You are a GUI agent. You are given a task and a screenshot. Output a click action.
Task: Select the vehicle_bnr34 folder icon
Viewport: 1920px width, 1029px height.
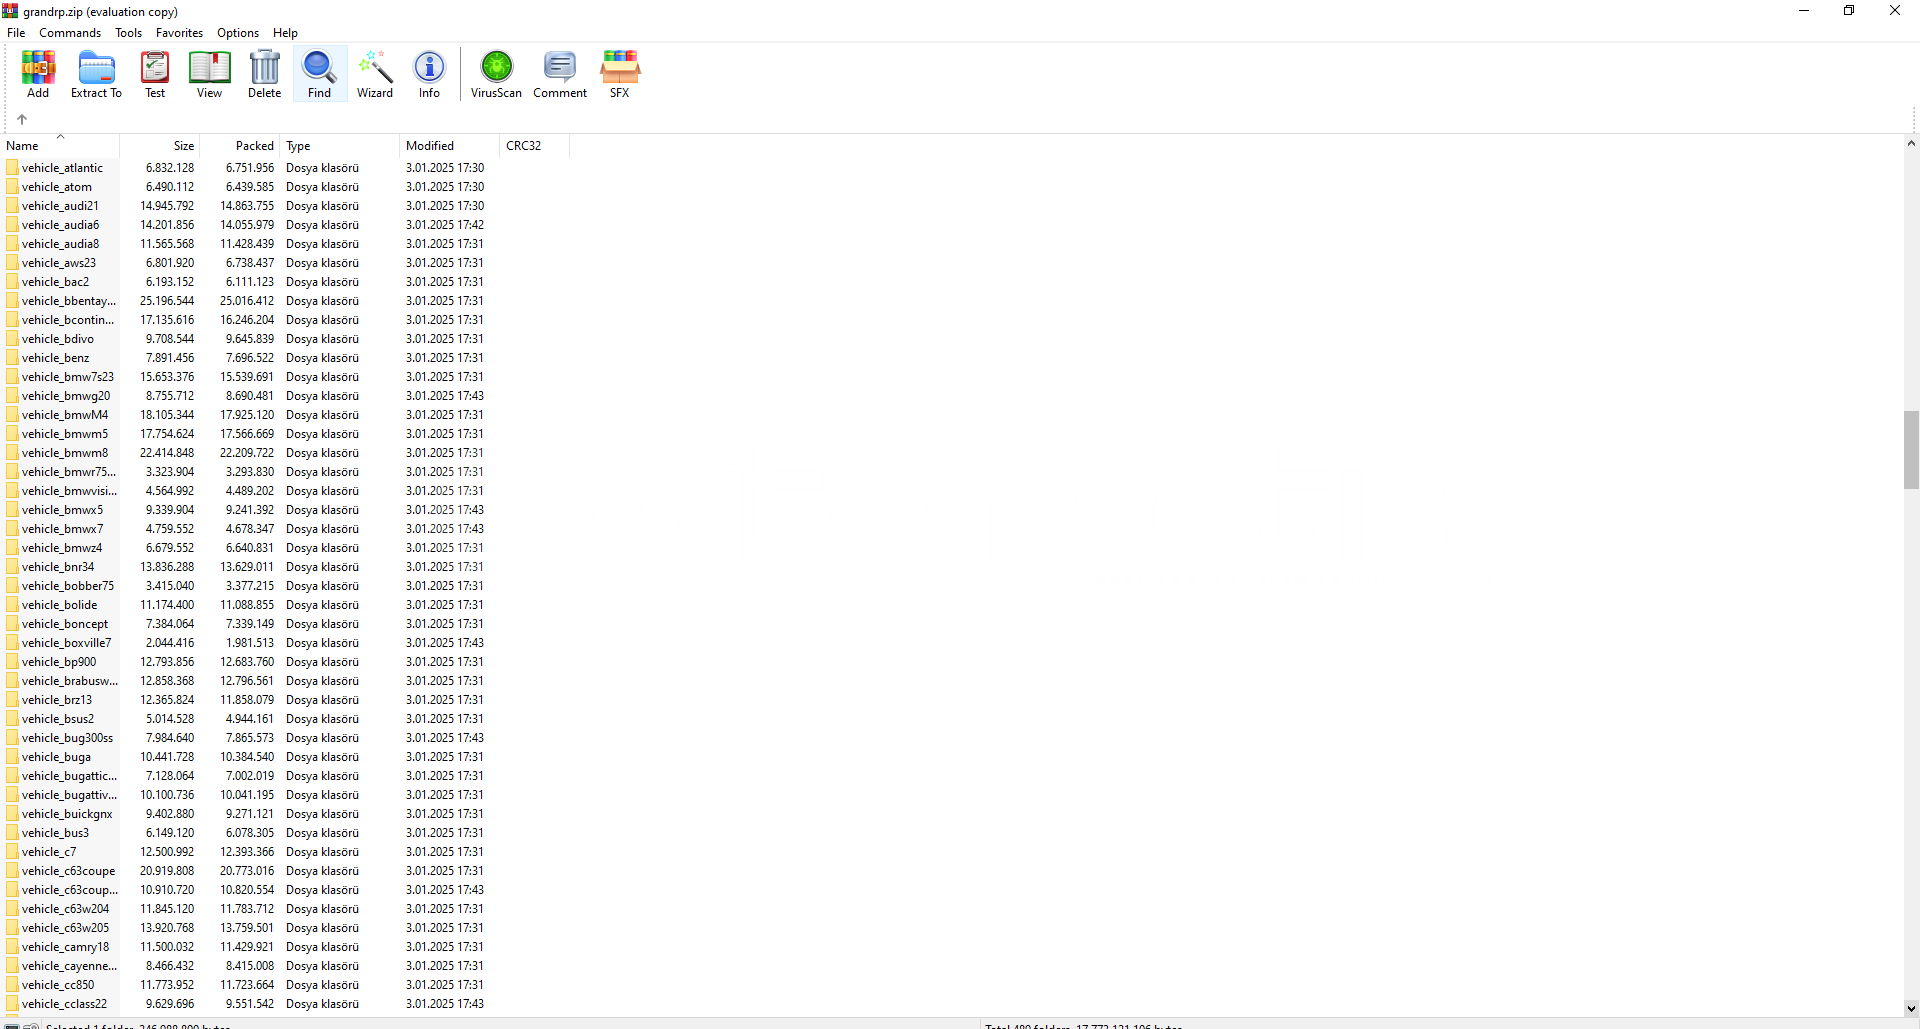coord(12,567)
